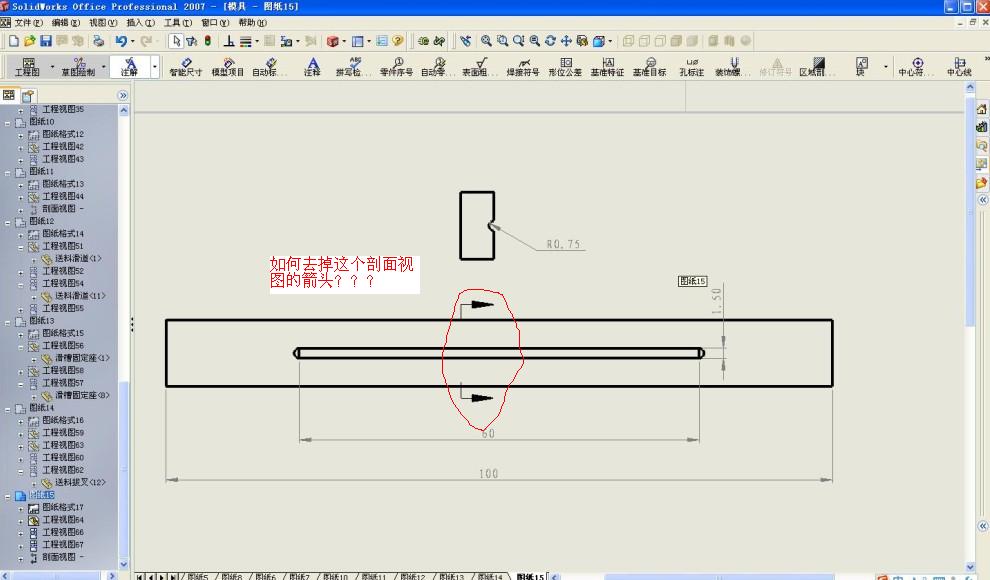Activate the Select arrow cursor tool

pyautogui.click(x=176, y=41)
